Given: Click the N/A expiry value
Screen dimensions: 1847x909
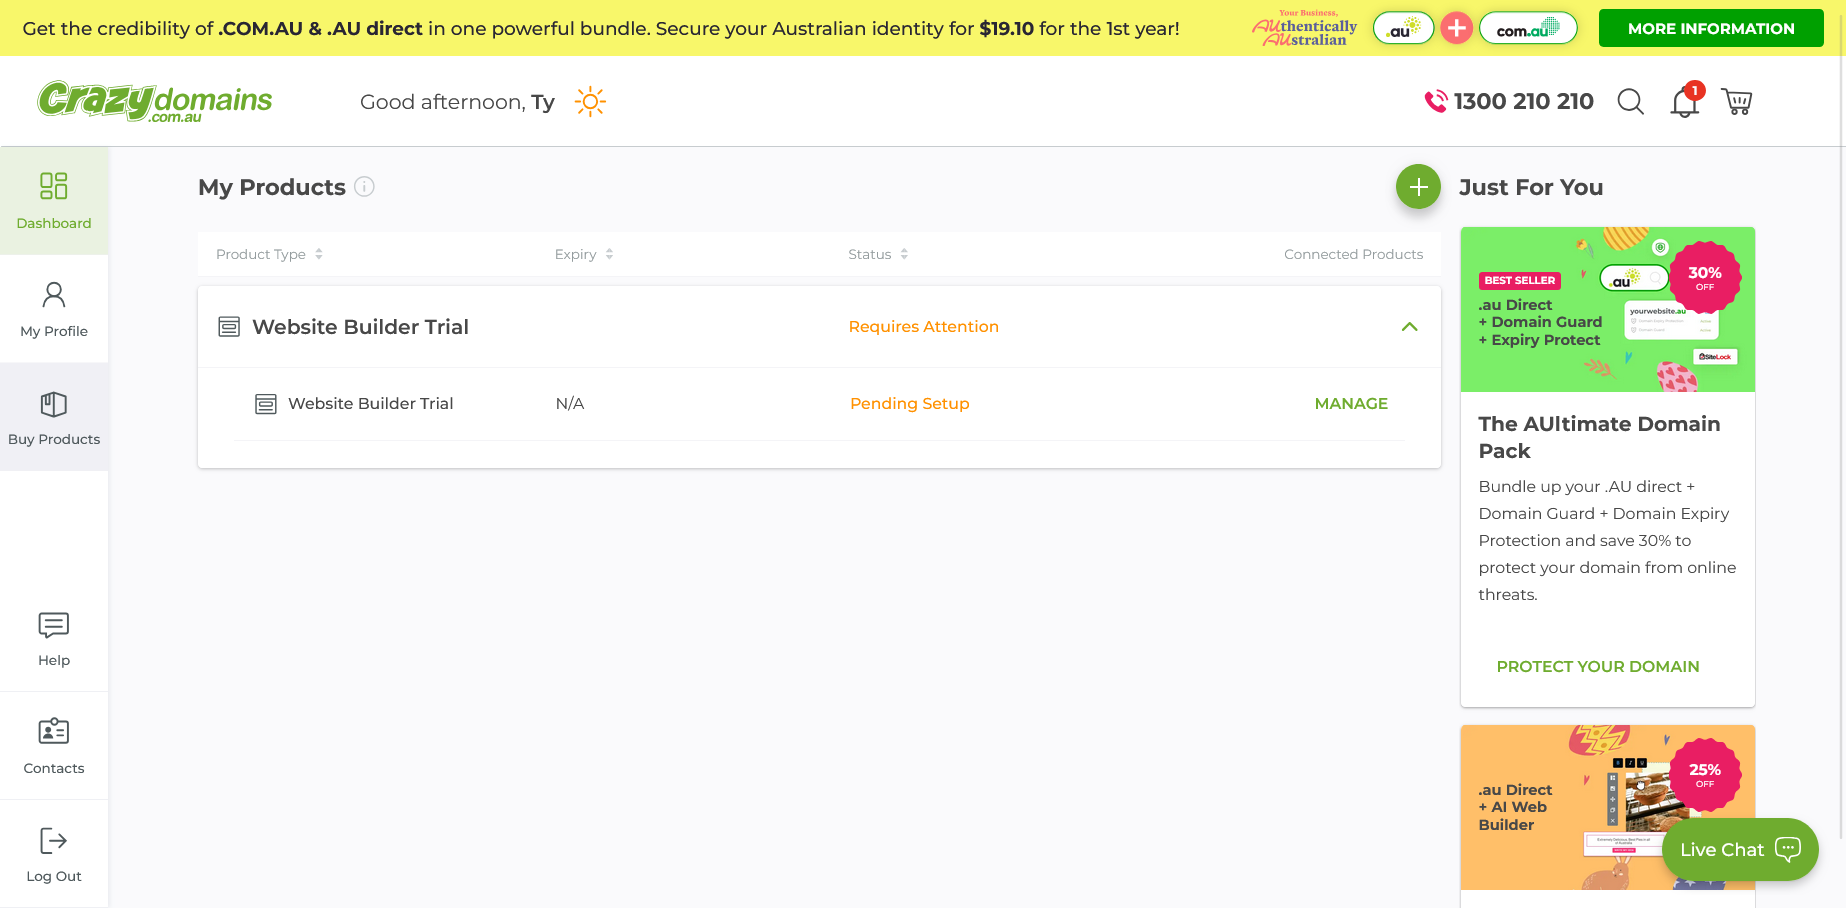Looking at the screenshot, I should (x=570, y=404).
